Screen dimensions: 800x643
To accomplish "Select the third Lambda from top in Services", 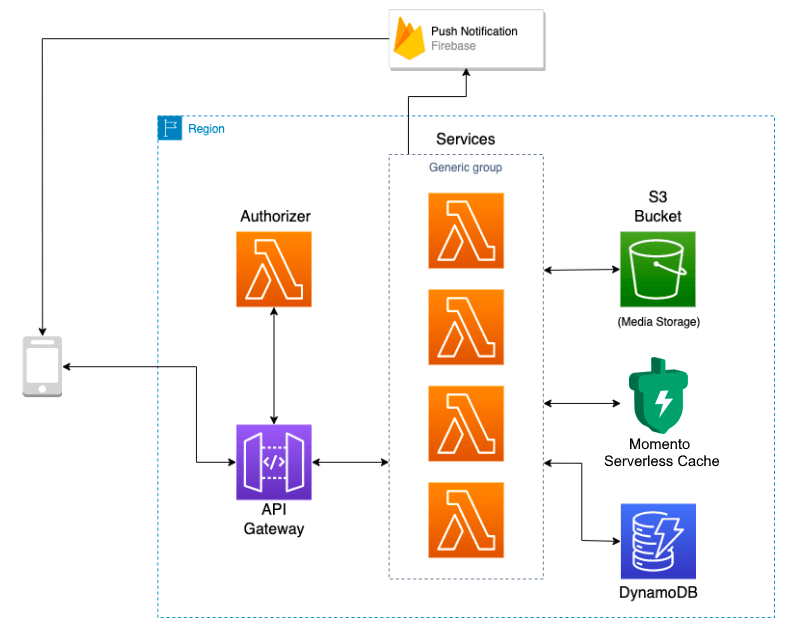I will (x=466, y=424).
